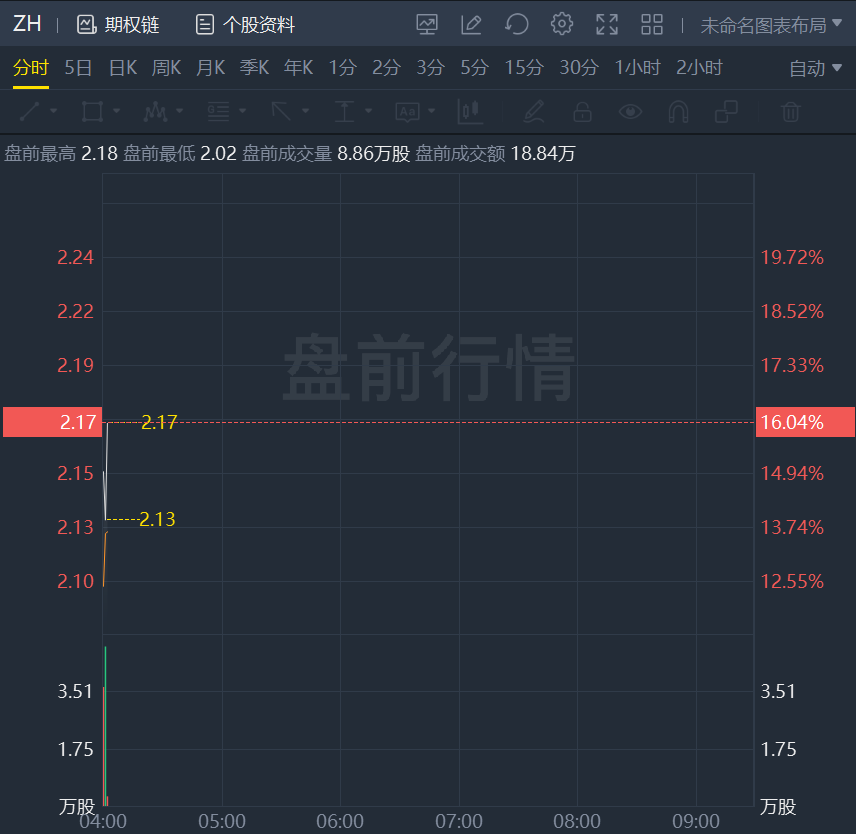Toggle drawing visibility eye icon
The height and width of the screenshot is (834, 856).
coord(630,112)
